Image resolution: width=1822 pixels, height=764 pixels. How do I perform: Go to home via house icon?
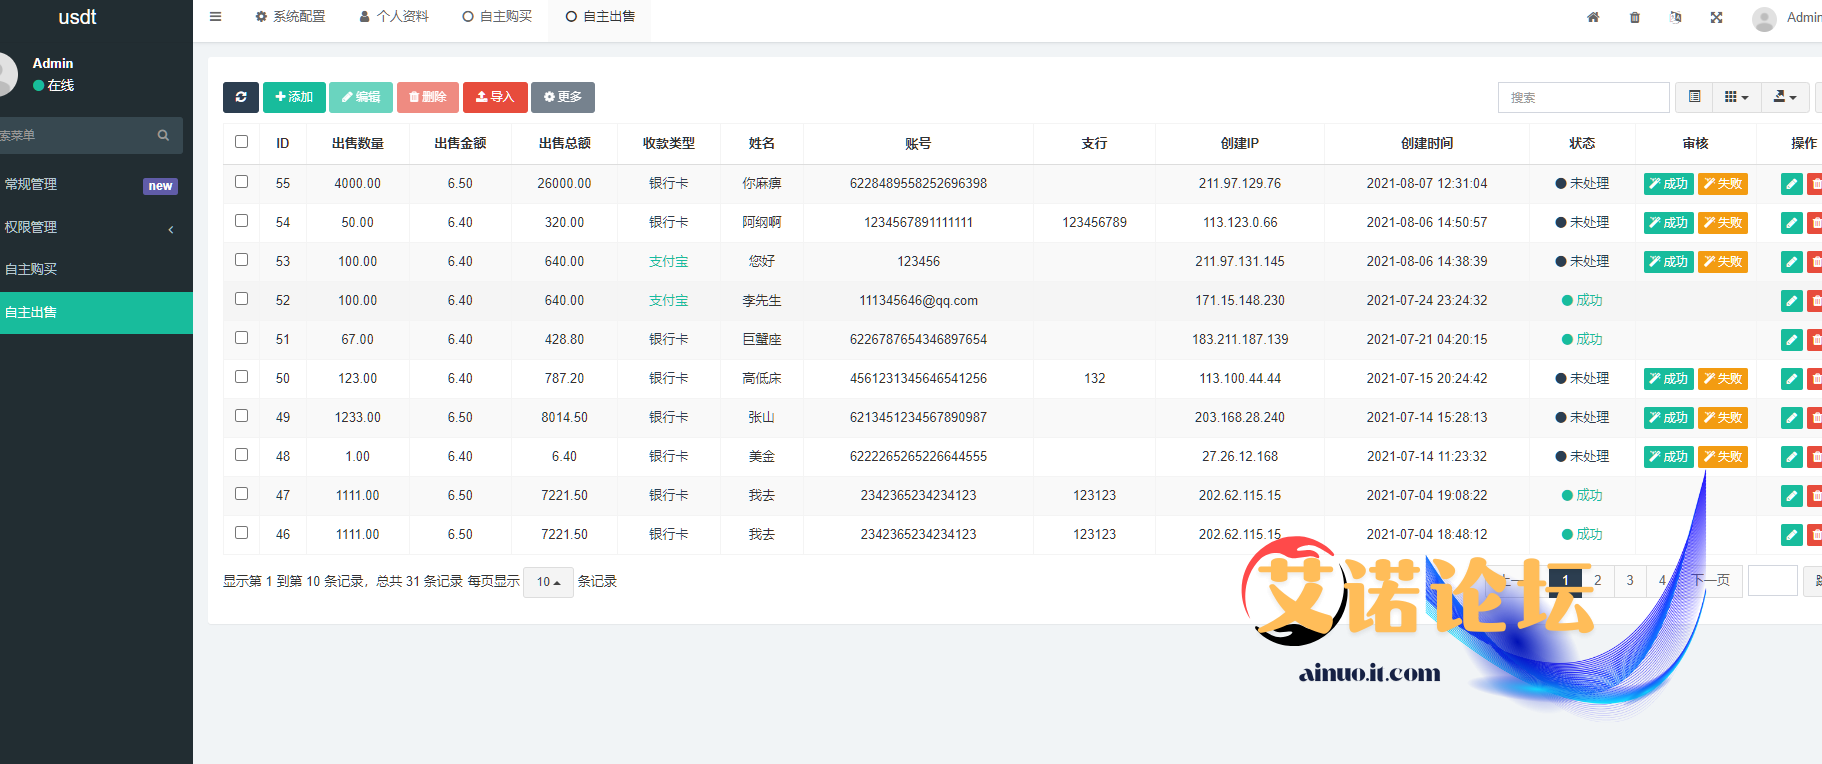coord(1593,17)
